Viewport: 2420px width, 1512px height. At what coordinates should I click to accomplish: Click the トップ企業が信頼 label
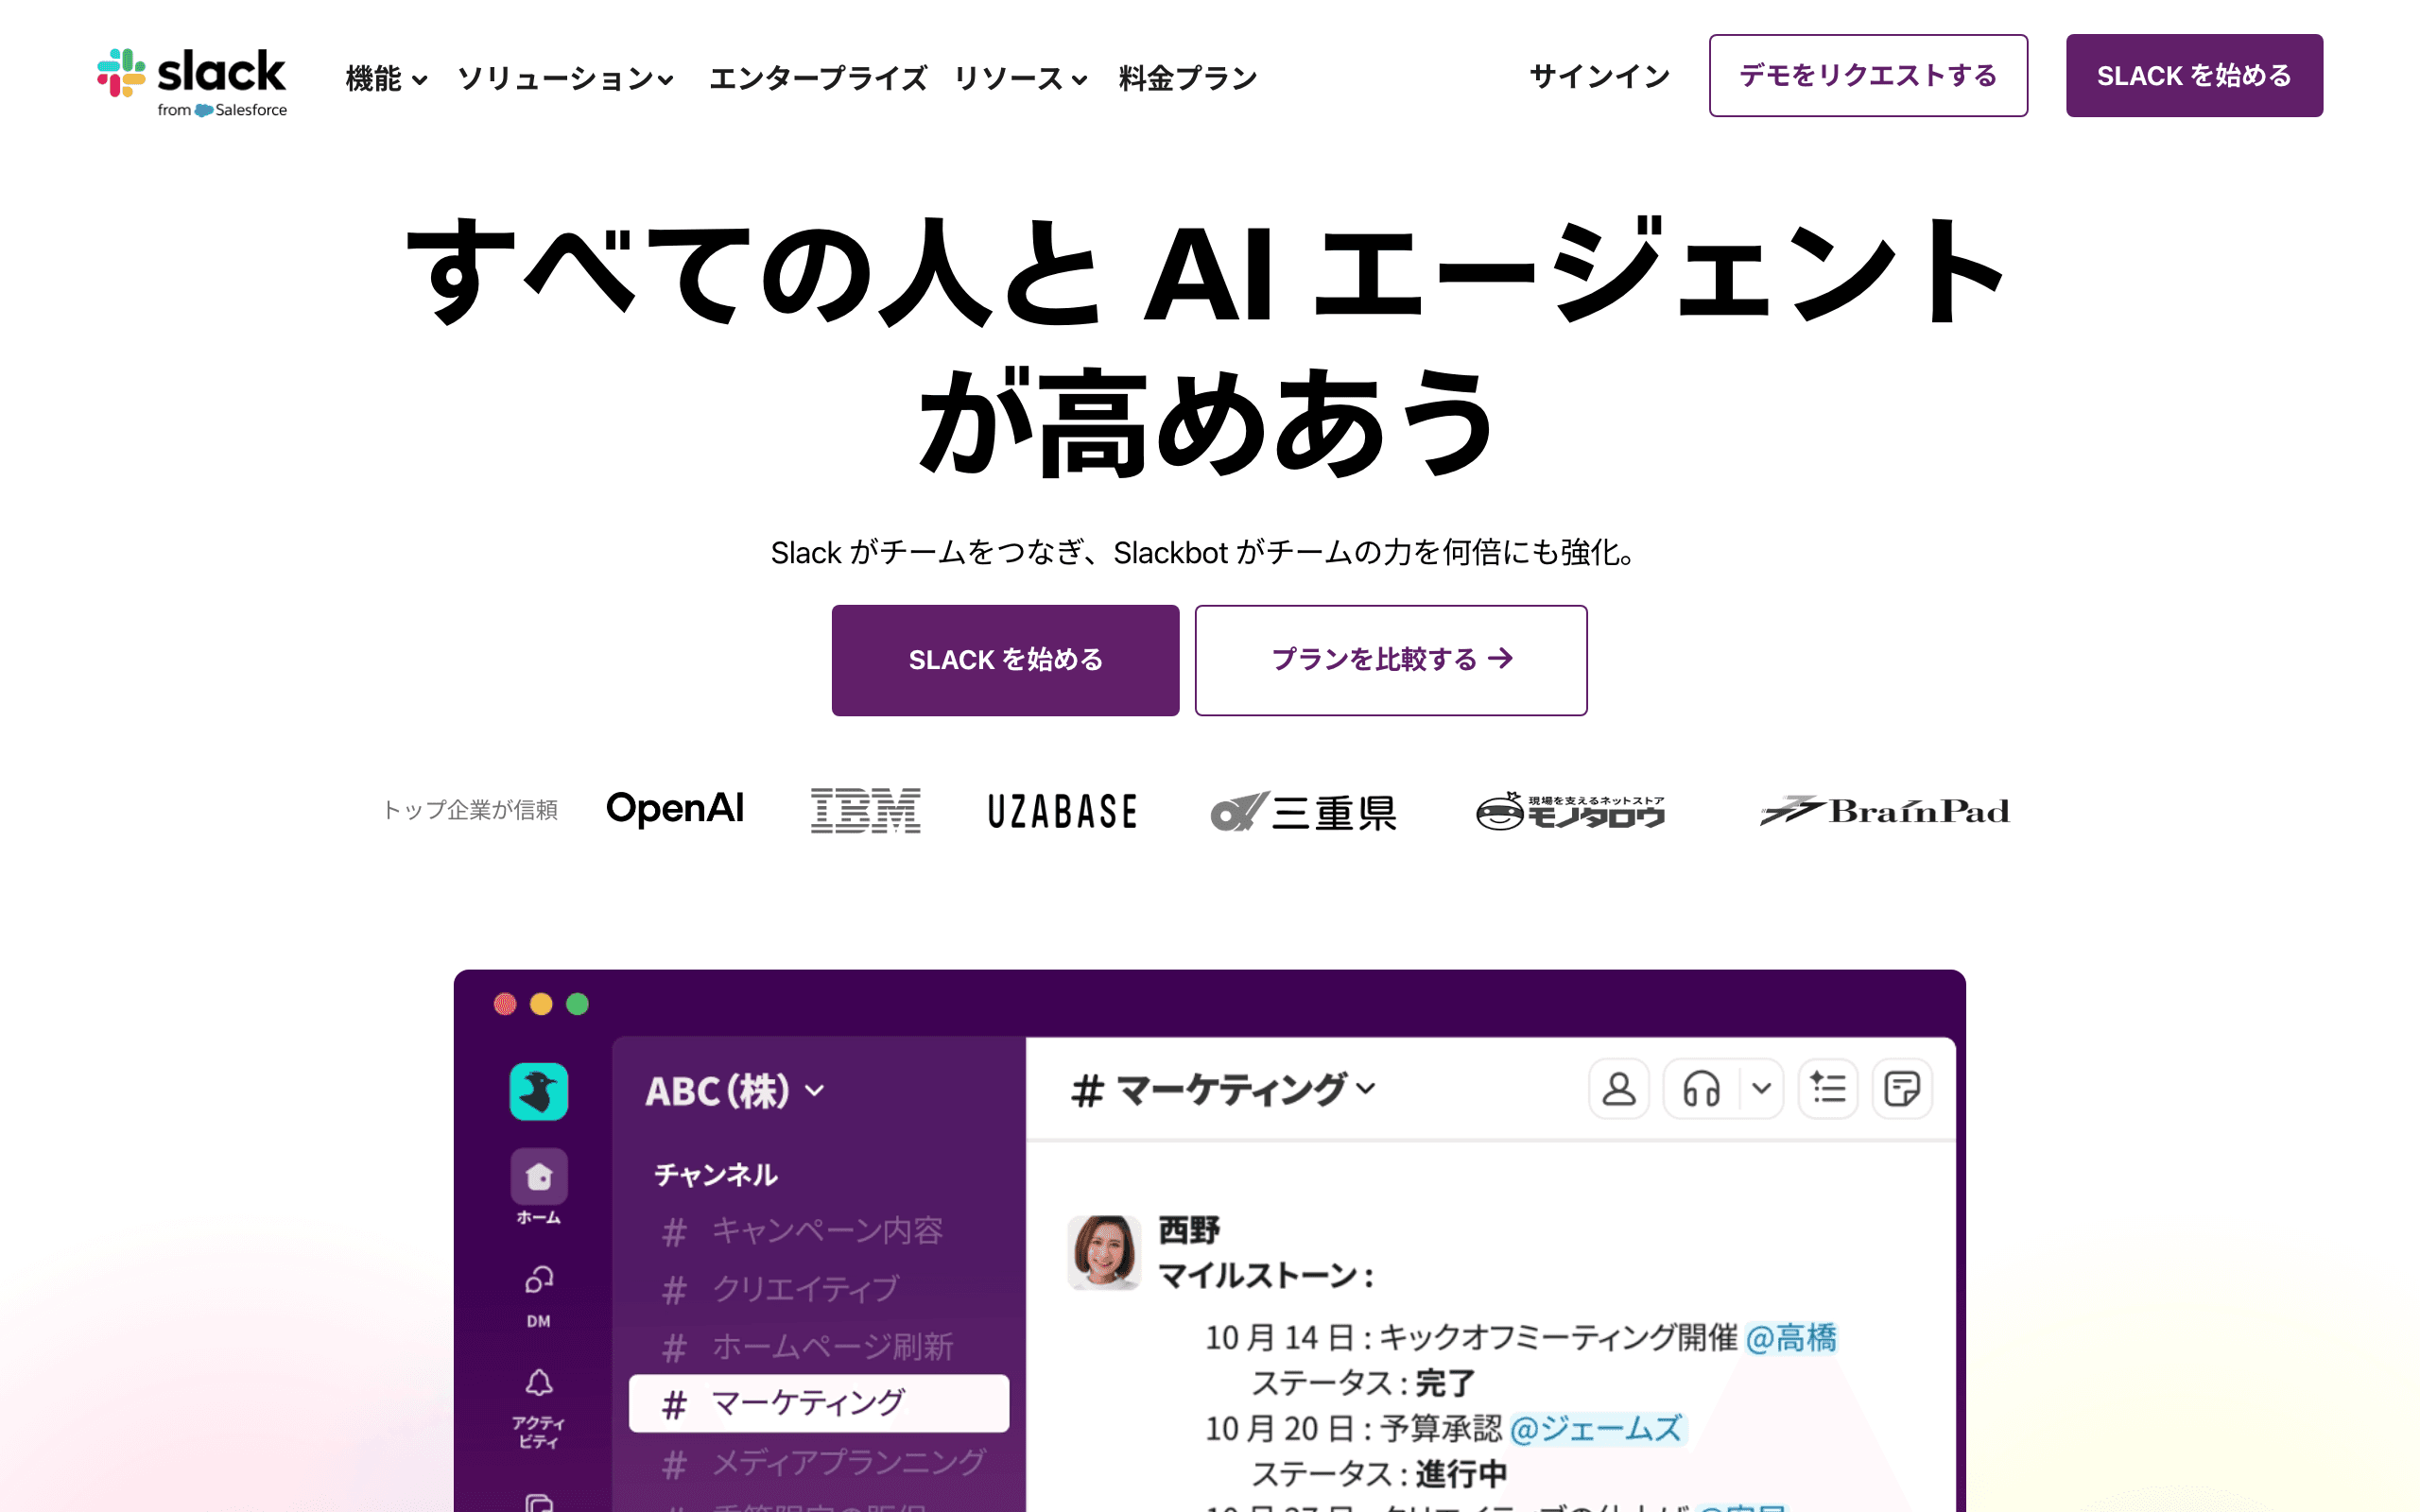click(x=470, y=810)
